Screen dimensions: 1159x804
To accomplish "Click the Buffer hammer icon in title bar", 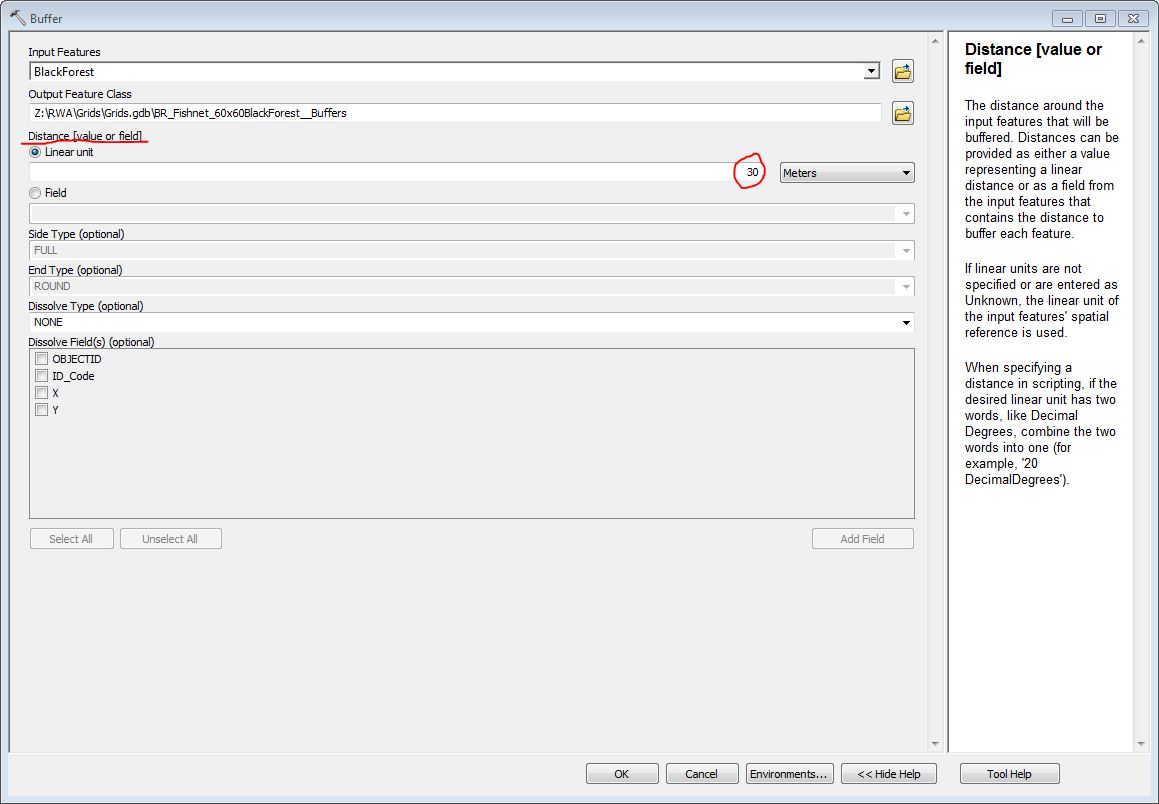I will pos(18,18).
